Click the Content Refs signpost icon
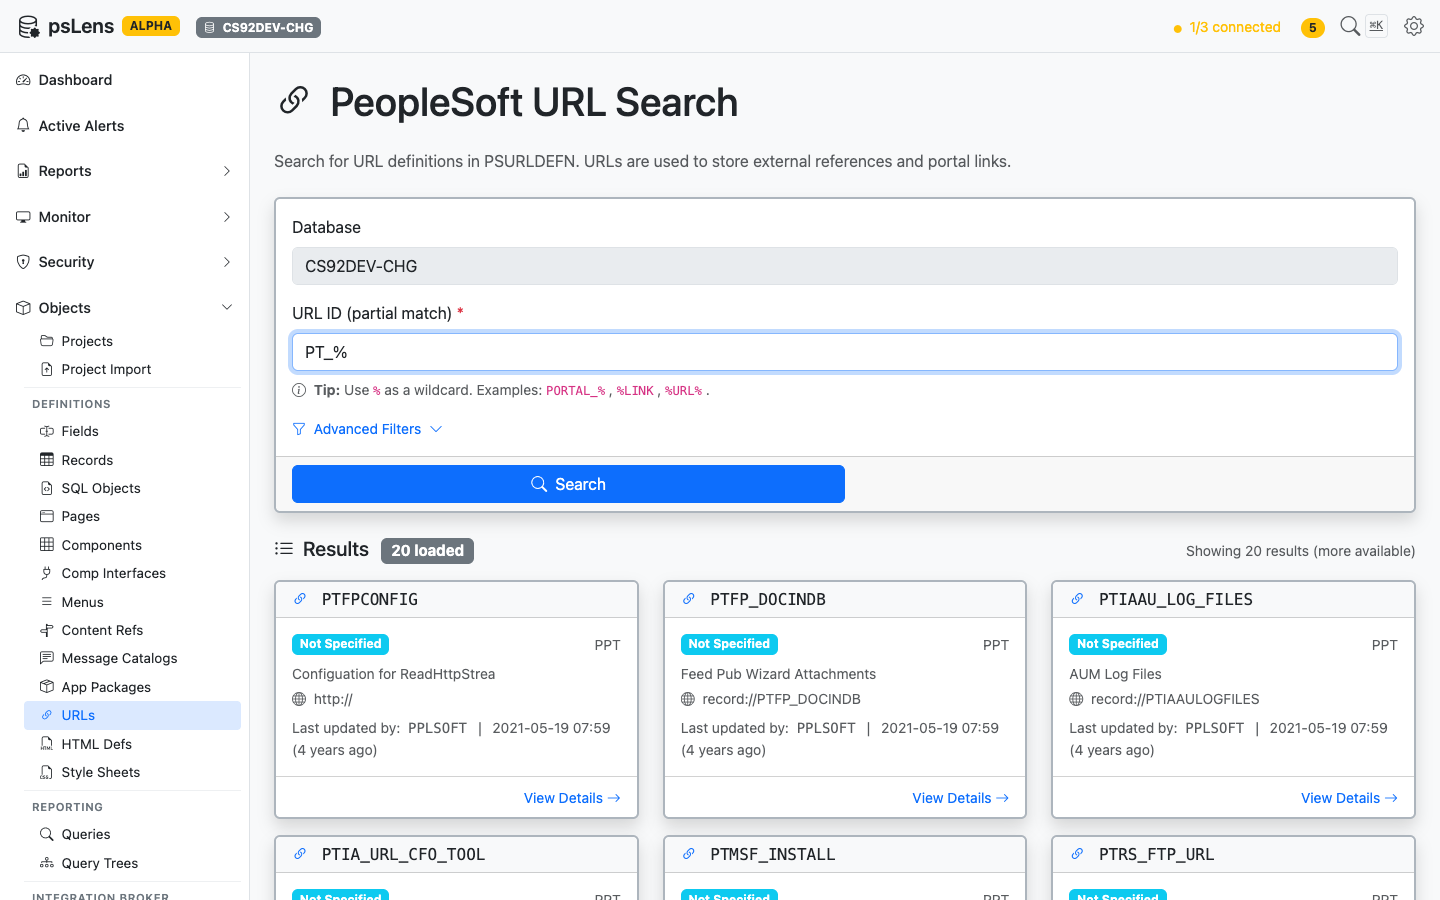Viewport: 1440px width, 900px height. tap(46, 630)
